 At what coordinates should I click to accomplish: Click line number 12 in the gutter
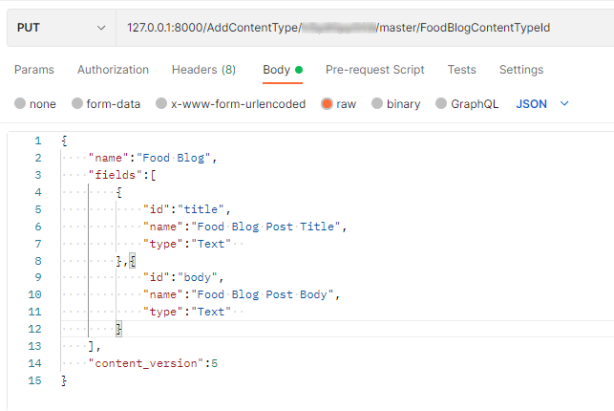34,329
